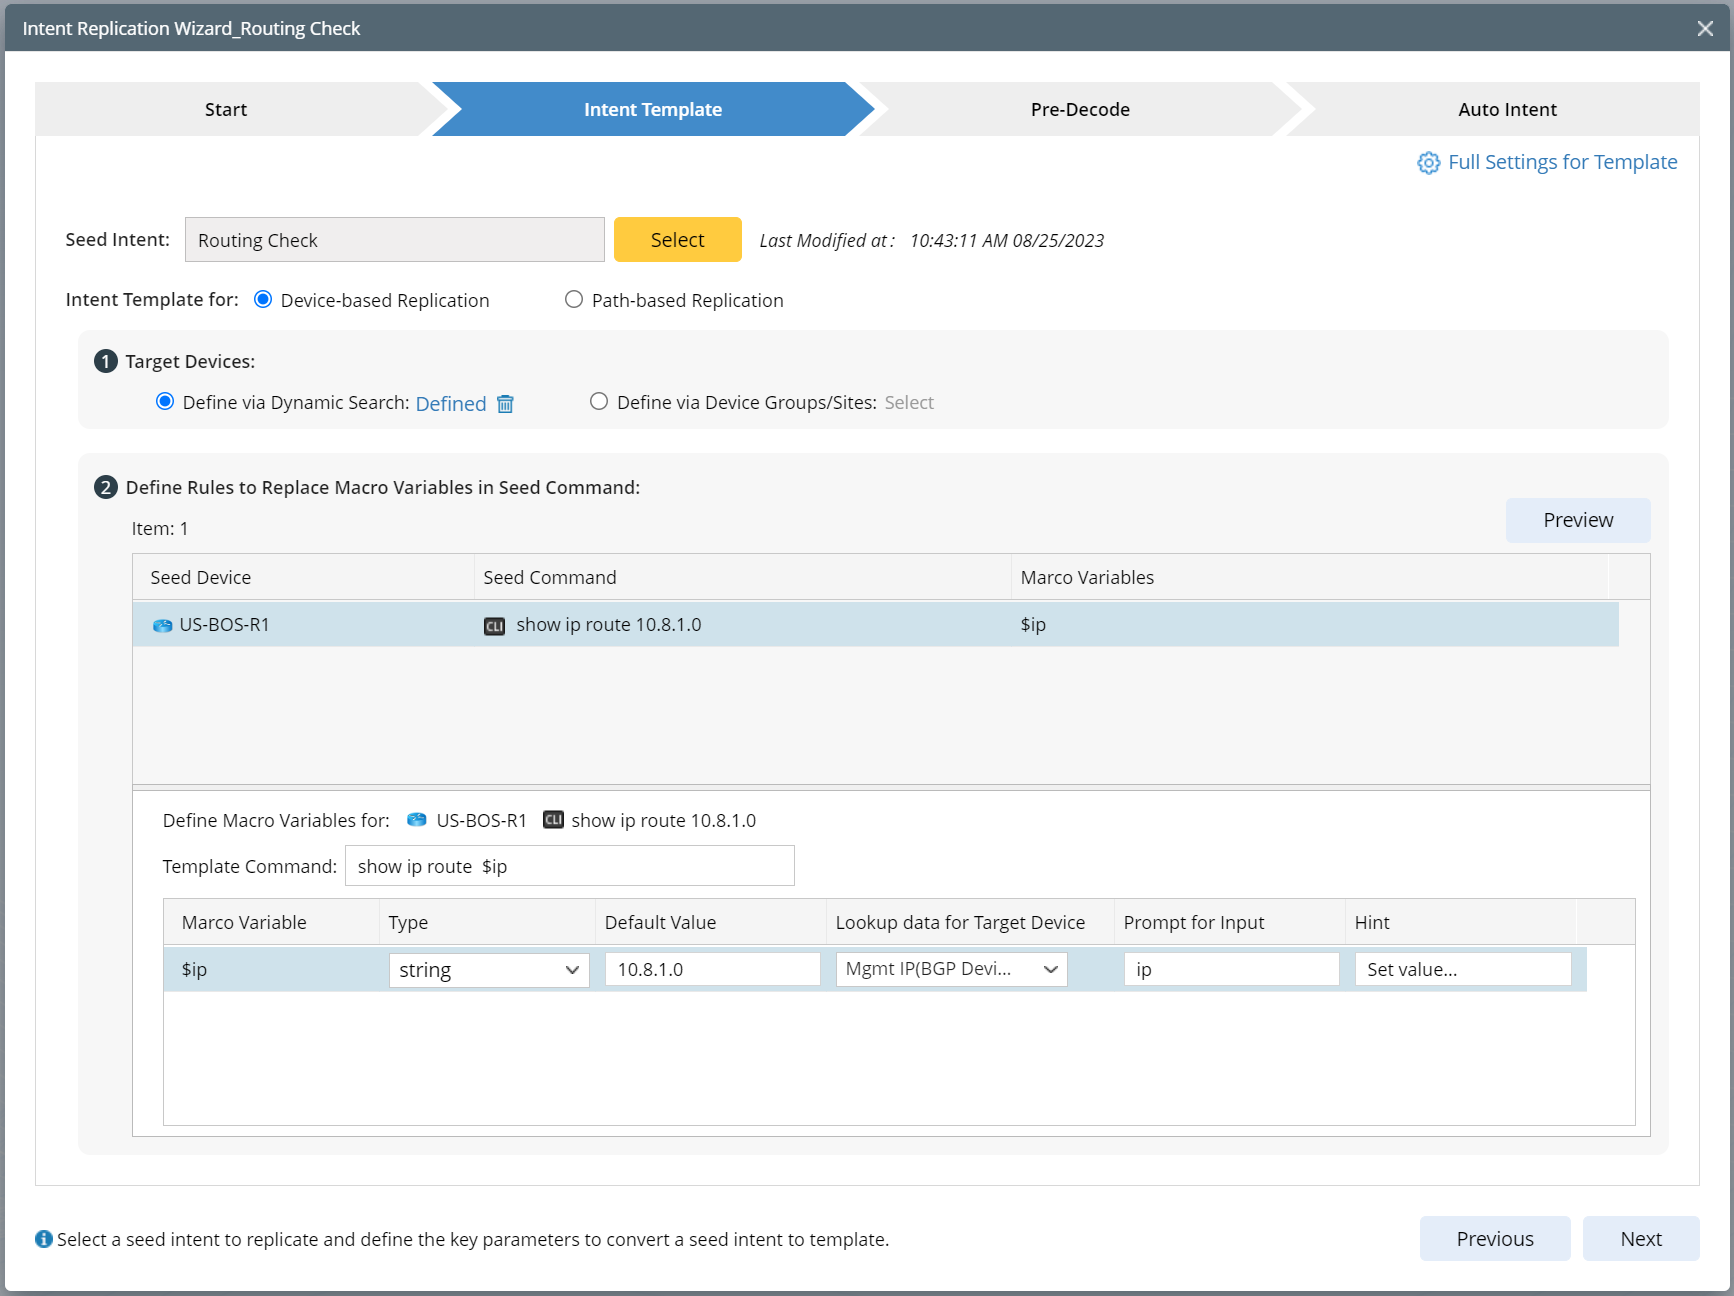The width and height of the screenshot is (1734, 1296).
Task: Enable Define via Device Groups/Sites option
Action: [598, 402]
